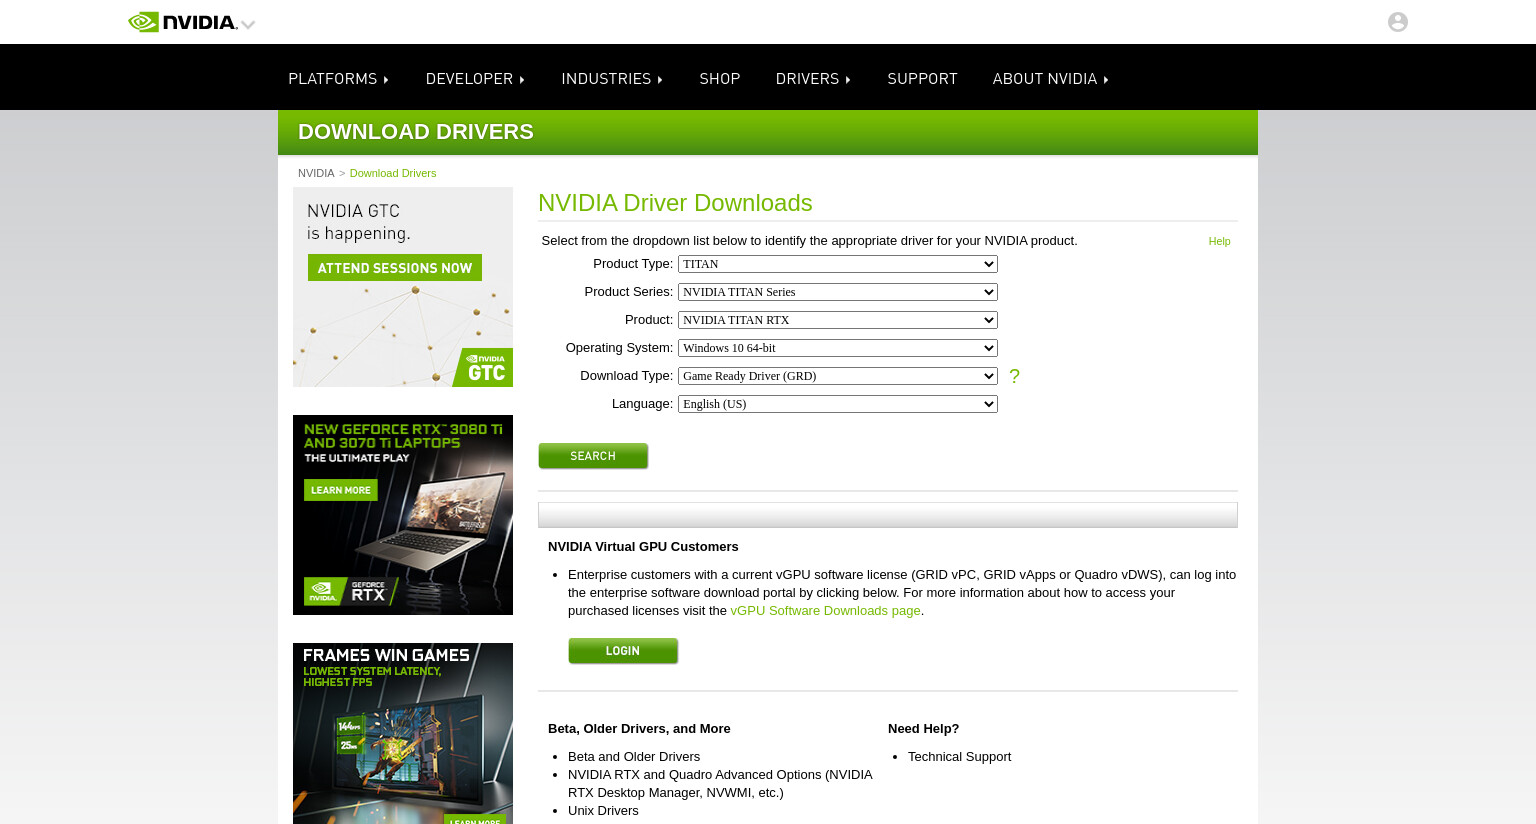Go to the Support page

pos(922,79)
